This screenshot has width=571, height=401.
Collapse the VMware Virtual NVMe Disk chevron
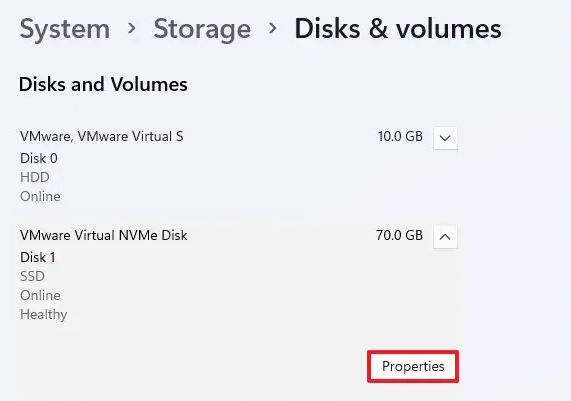tap(445, 237)
